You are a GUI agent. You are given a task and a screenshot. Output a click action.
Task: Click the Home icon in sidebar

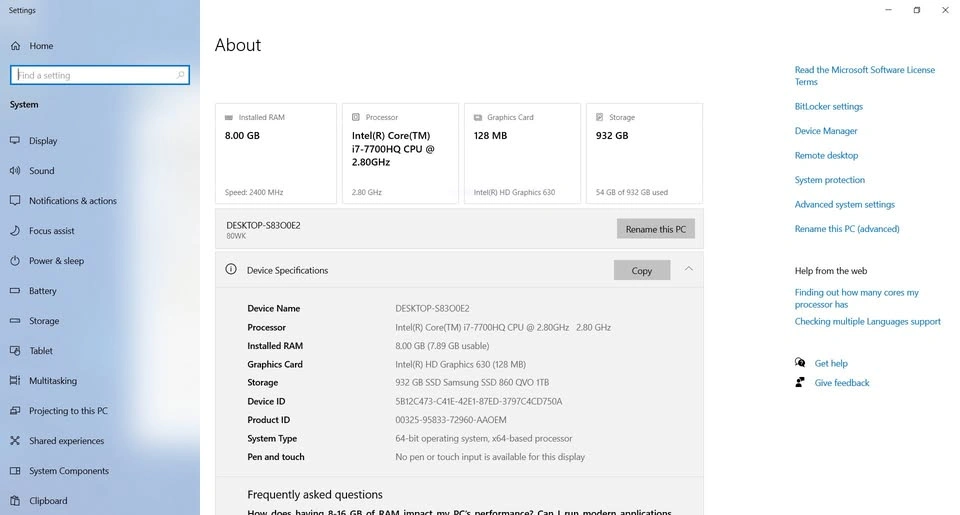[15, 46]
